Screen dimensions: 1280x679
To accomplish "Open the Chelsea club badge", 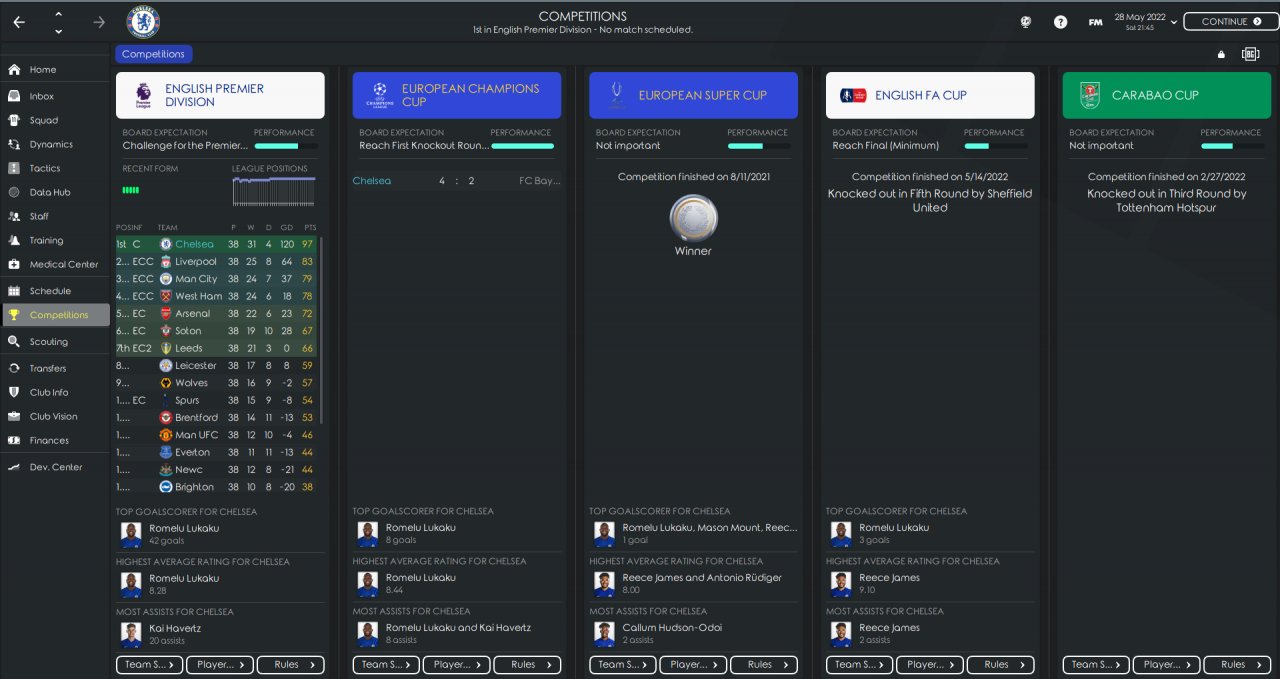I will [143, 22].
